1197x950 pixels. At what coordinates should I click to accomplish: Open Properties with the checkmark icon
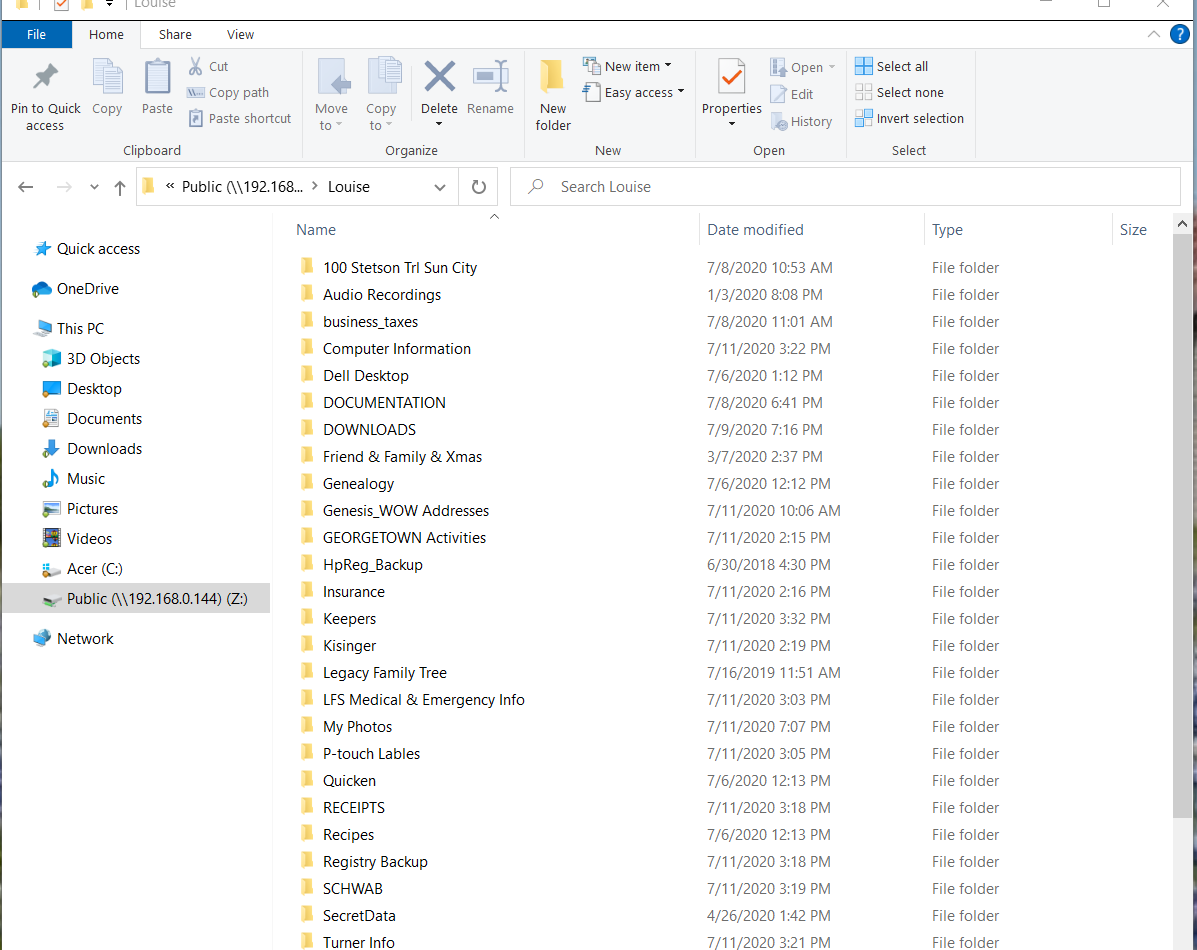(x=731, y=77)
